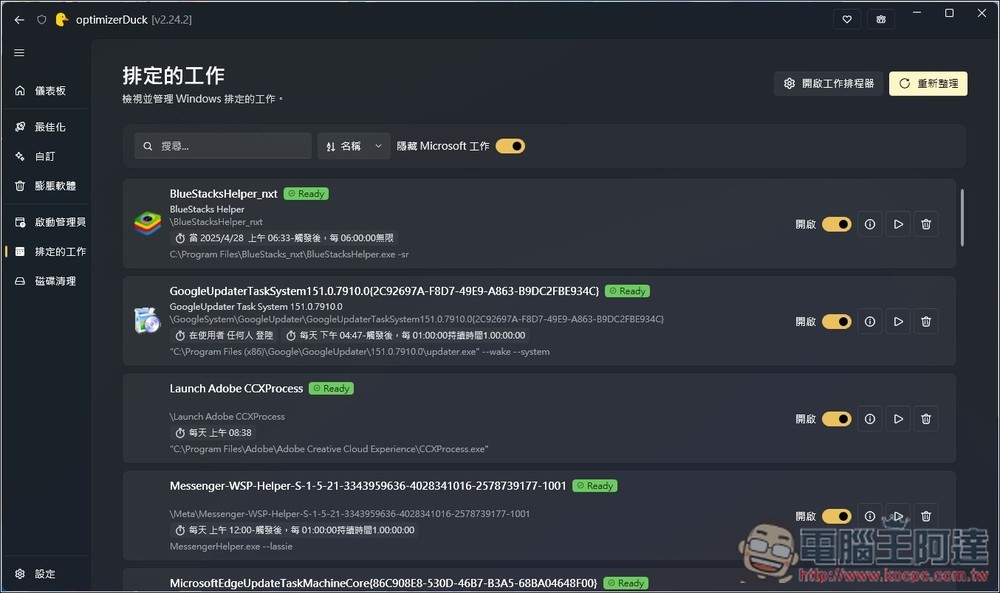The width and height of the screenshot is (1000, 593).
Task: Click Ready badge of Launch Adobe CCXProcess
Action: click(331, 388)
